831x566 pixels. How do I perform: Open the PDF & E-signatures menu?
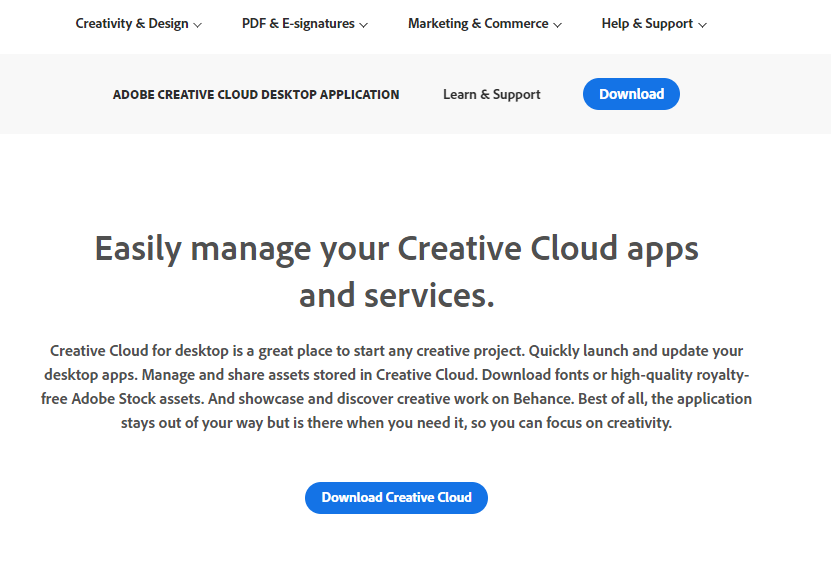[x=298, y=24]
